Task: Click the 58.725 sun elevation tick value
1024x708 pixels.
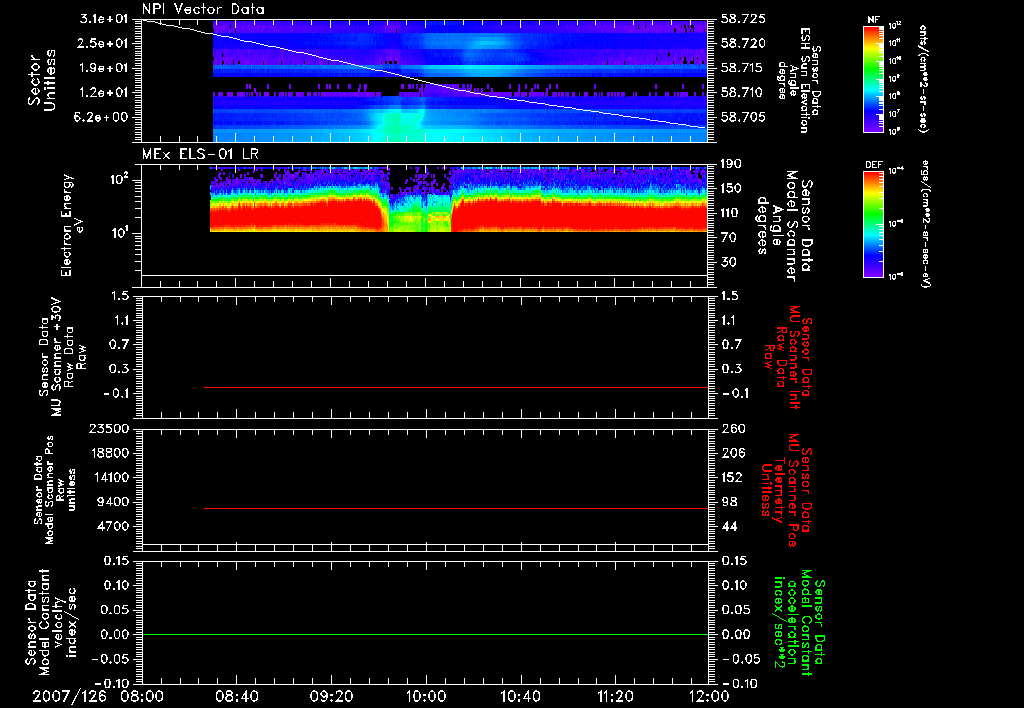Action: [x=743, y=20]
